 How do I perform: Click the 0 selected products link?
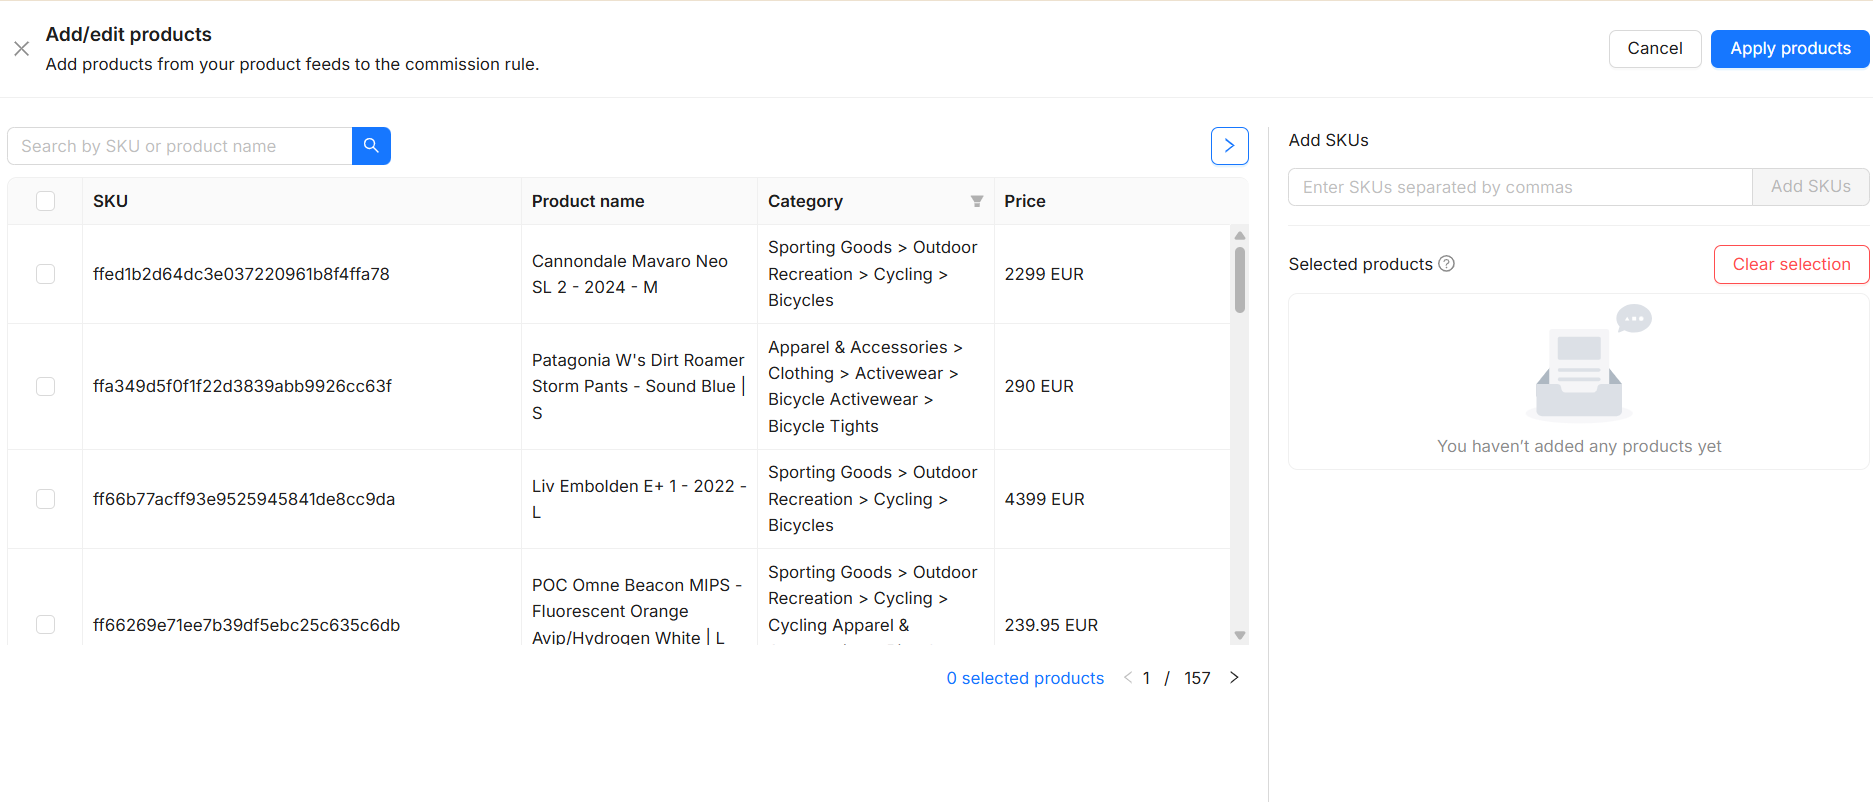(1024, 678)
